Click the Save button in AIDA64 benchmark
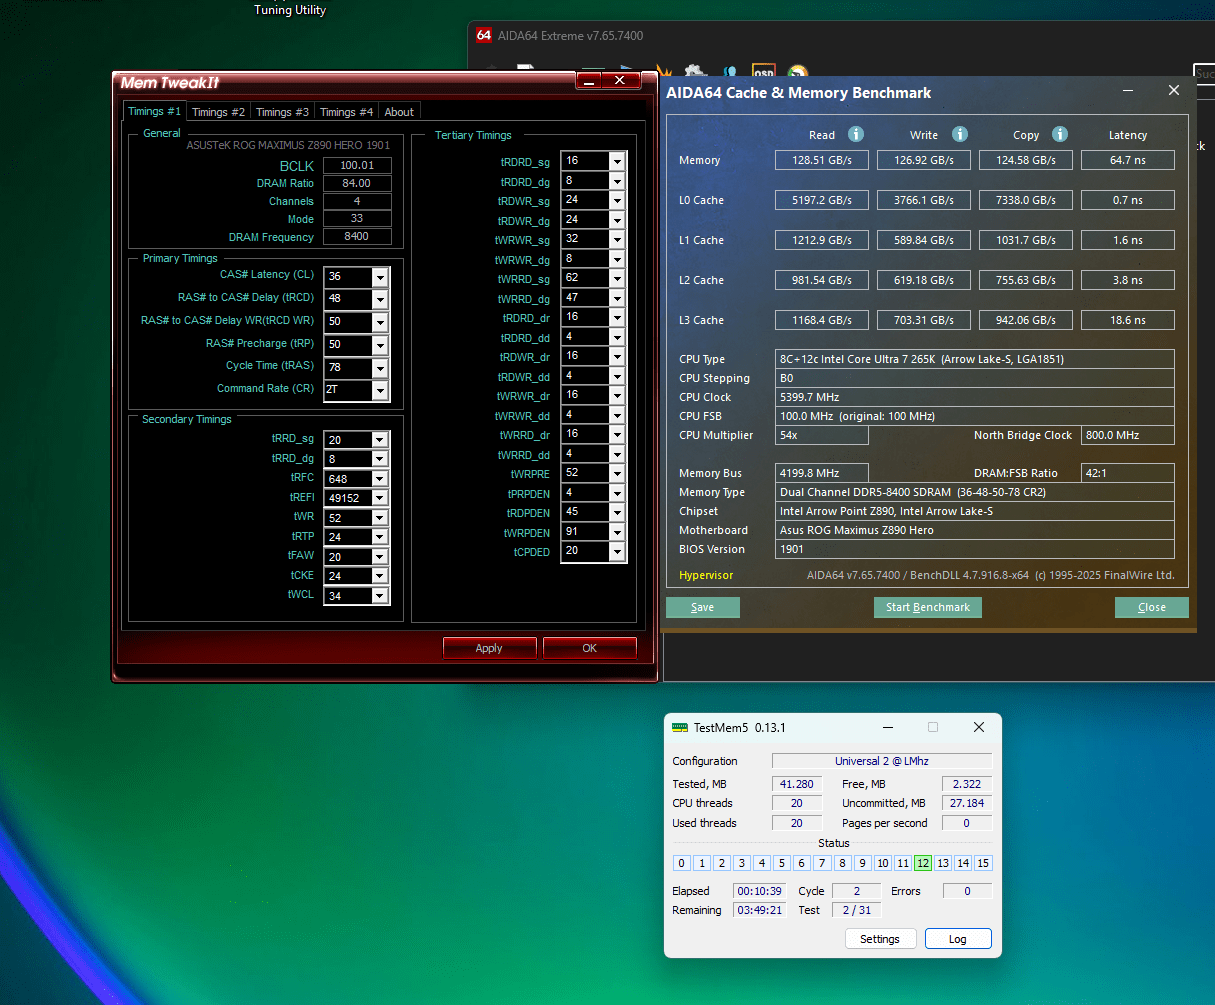 pos(702,607)
